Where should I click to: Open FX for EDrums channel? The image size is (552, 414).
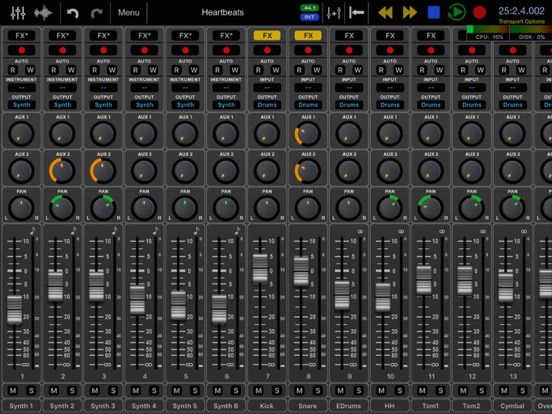(x=349, y=36)
